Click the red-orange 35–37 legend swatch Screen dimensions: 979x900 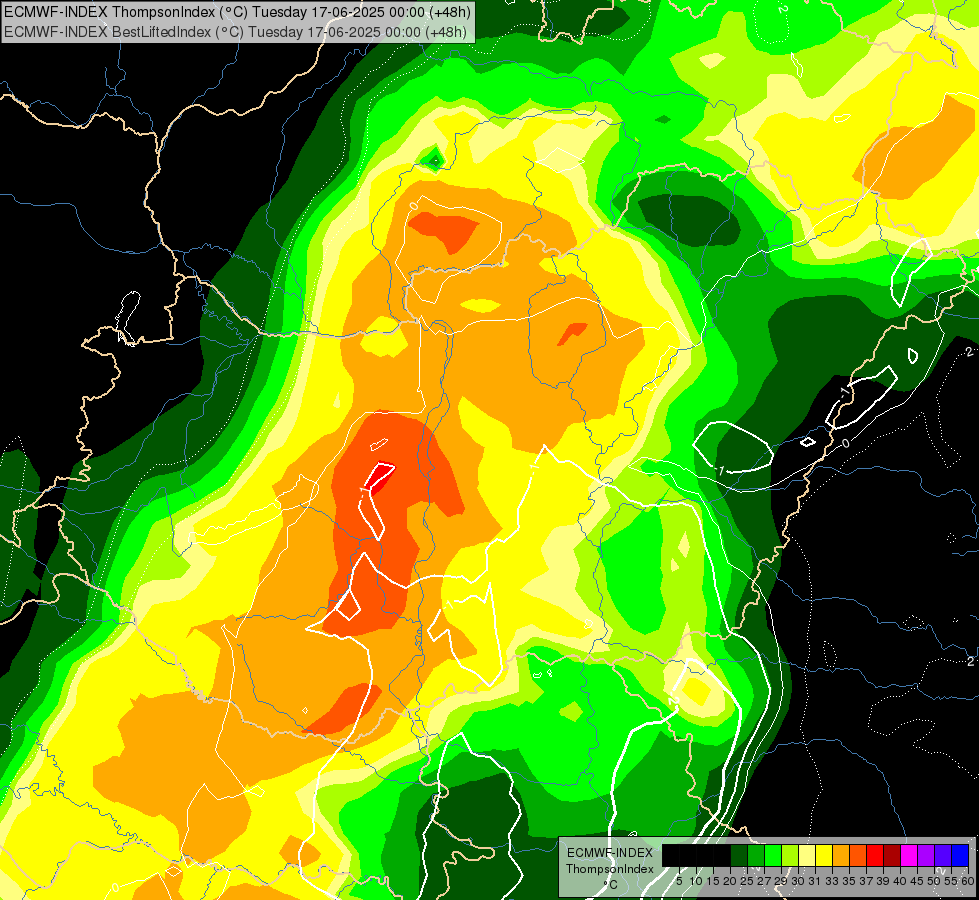(858, 855)
